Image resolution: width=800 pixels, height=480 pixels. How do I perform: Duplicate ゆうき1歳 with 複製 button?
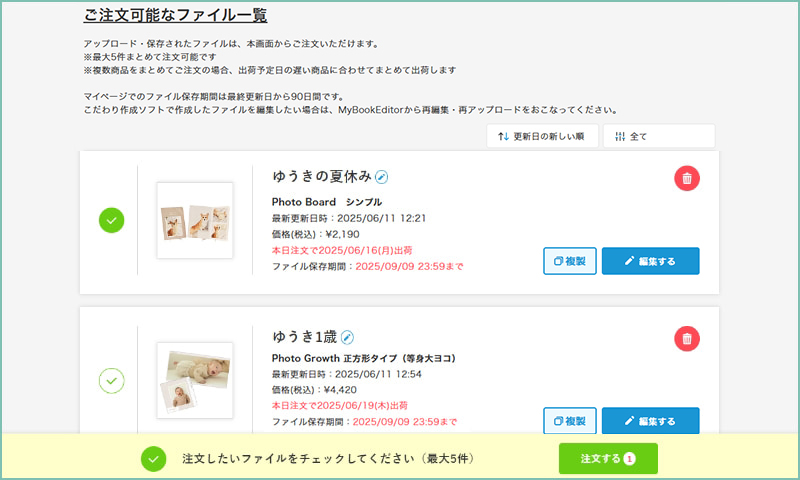[x=570, y=421]
